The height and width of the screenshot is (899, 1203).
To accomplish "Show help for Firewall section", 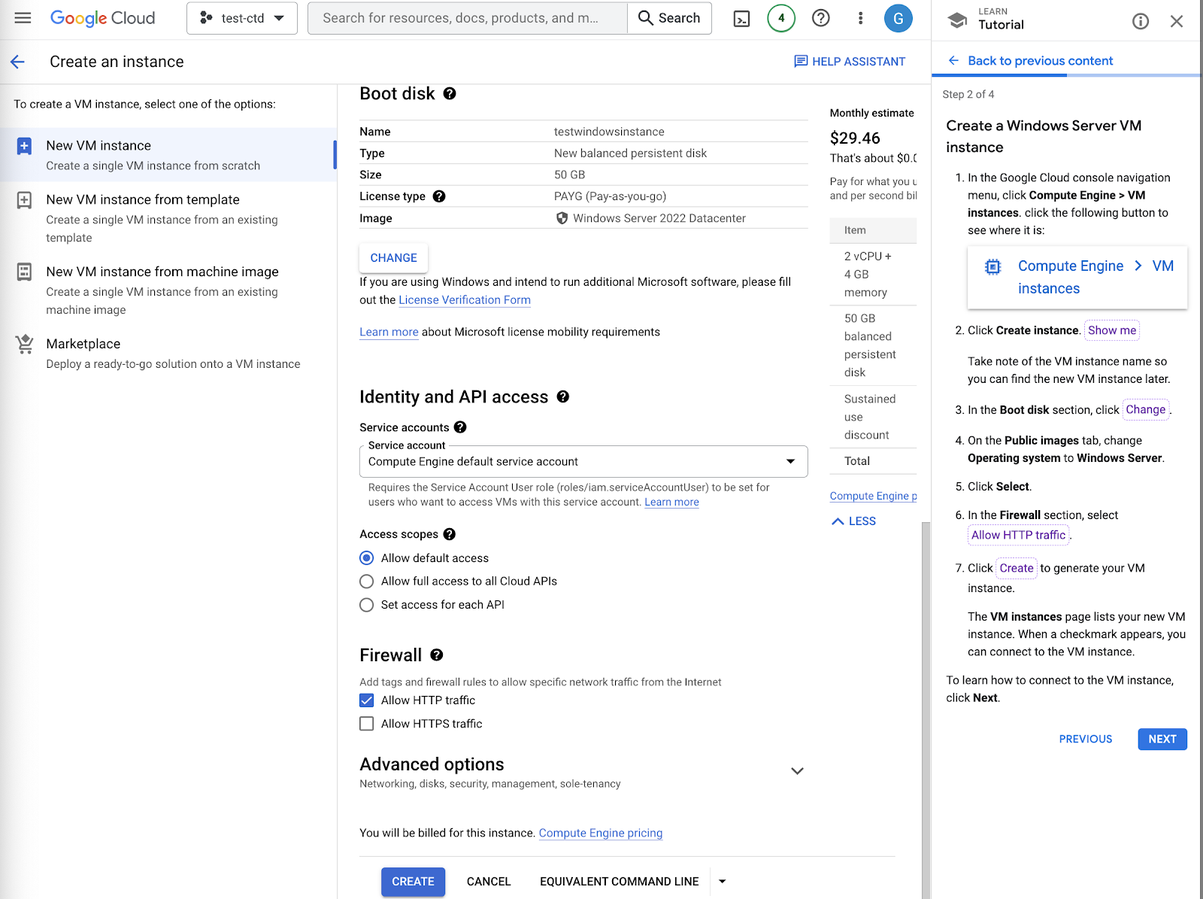I will coord(437,655).
